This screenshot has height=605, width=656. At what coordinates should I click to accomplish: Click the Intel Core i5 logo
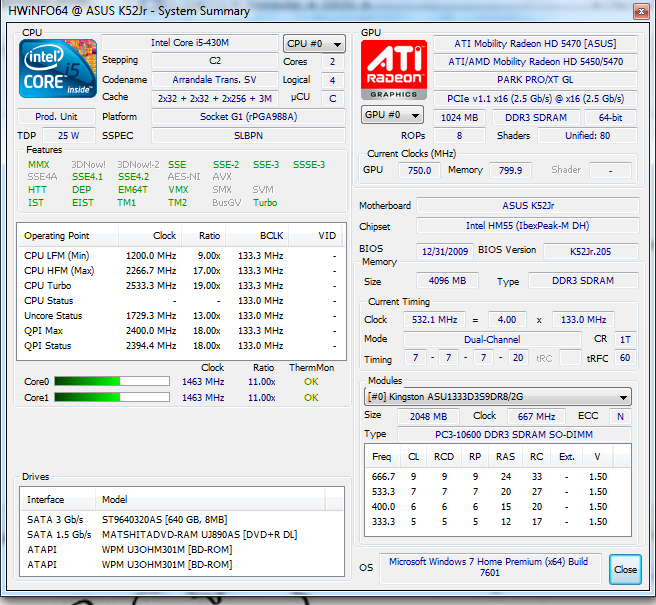58,69
